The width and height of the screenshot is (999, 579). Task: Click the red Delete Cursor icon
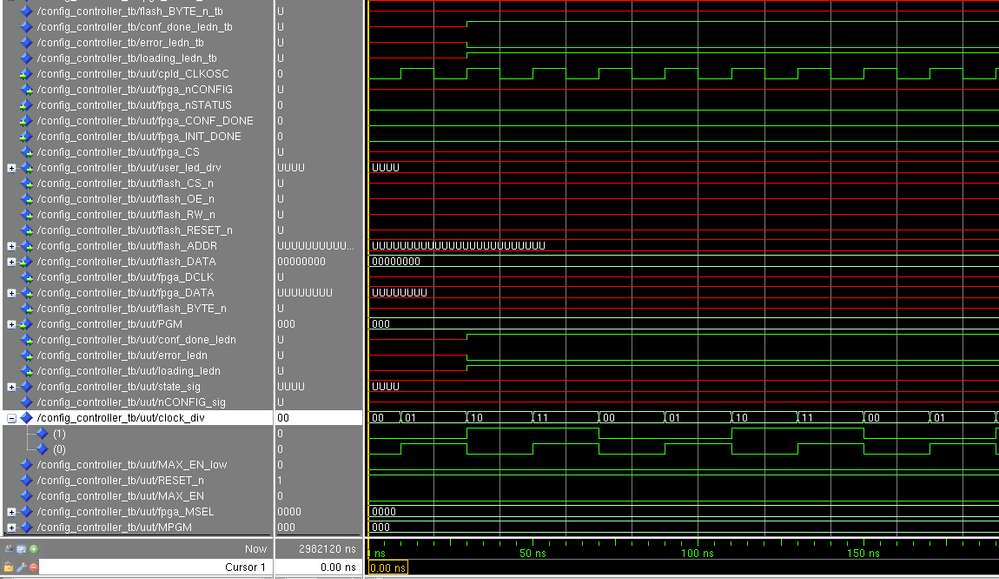click(x=34, y=567)
